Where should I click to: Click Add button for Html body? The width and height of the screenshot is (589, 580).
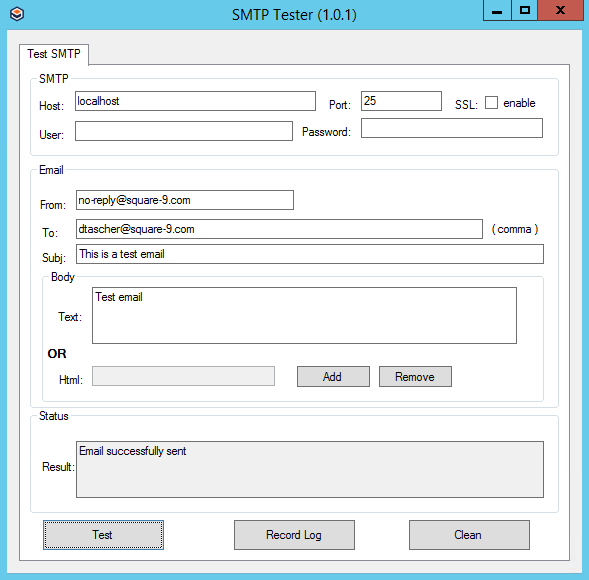coord(333,376)
